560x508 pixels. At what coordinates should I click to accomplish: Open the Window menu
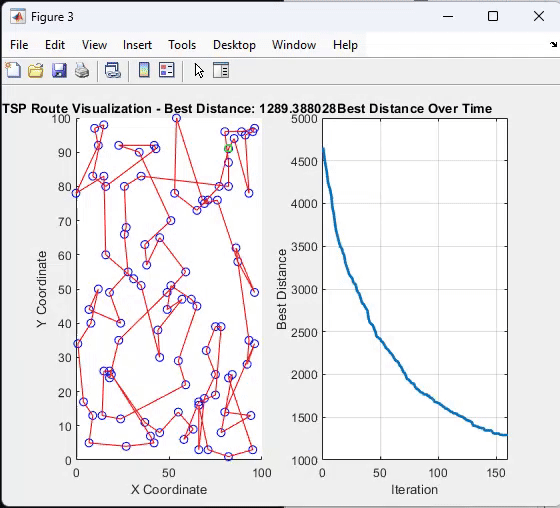[294, 45]
